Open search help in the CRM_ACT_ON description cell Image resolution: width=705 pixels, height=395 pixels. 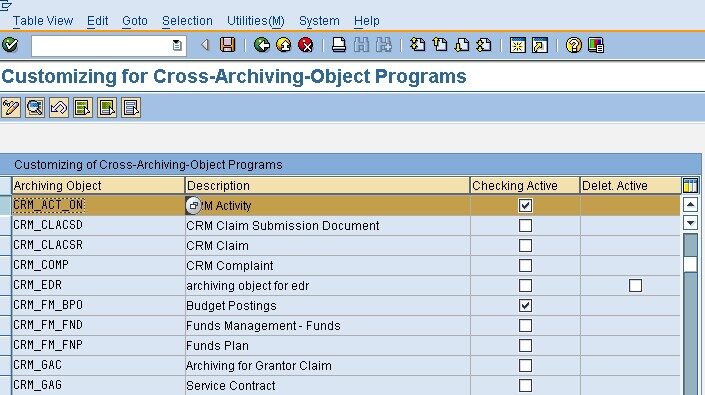(x=193, y=205)
